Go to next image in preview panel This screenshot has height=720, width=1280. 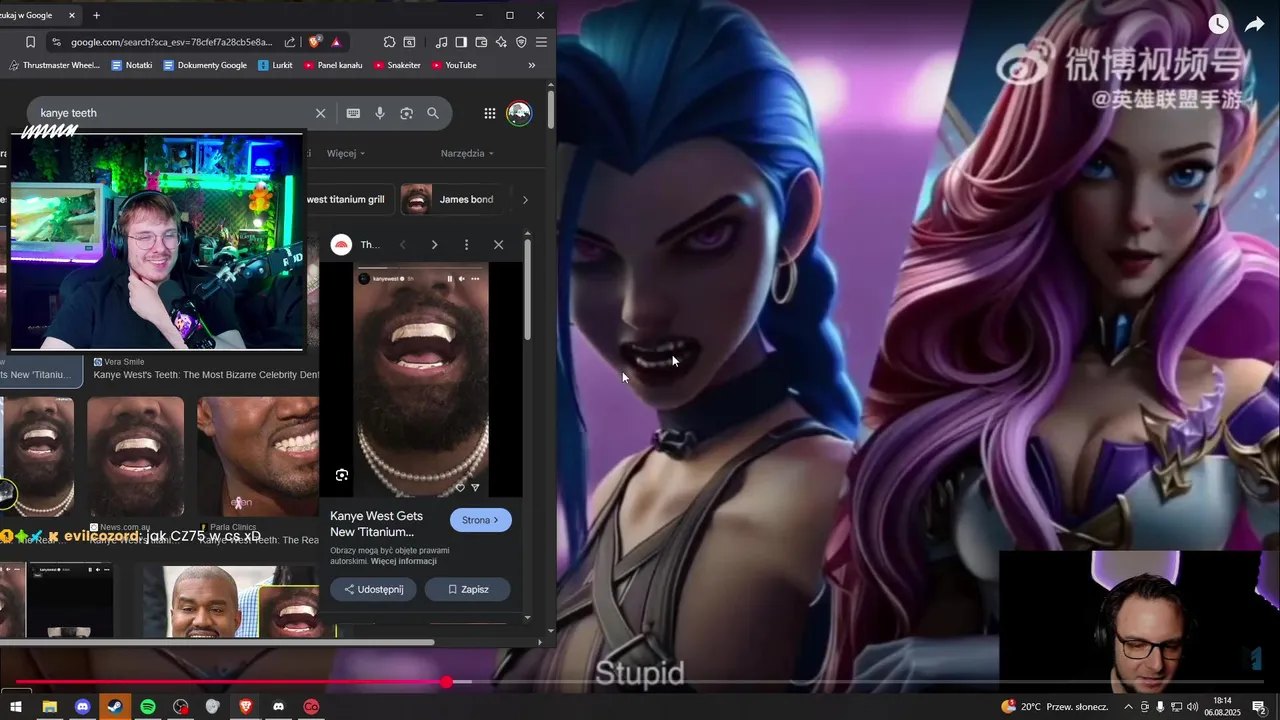pyautogui.click(x=434, y=244)
